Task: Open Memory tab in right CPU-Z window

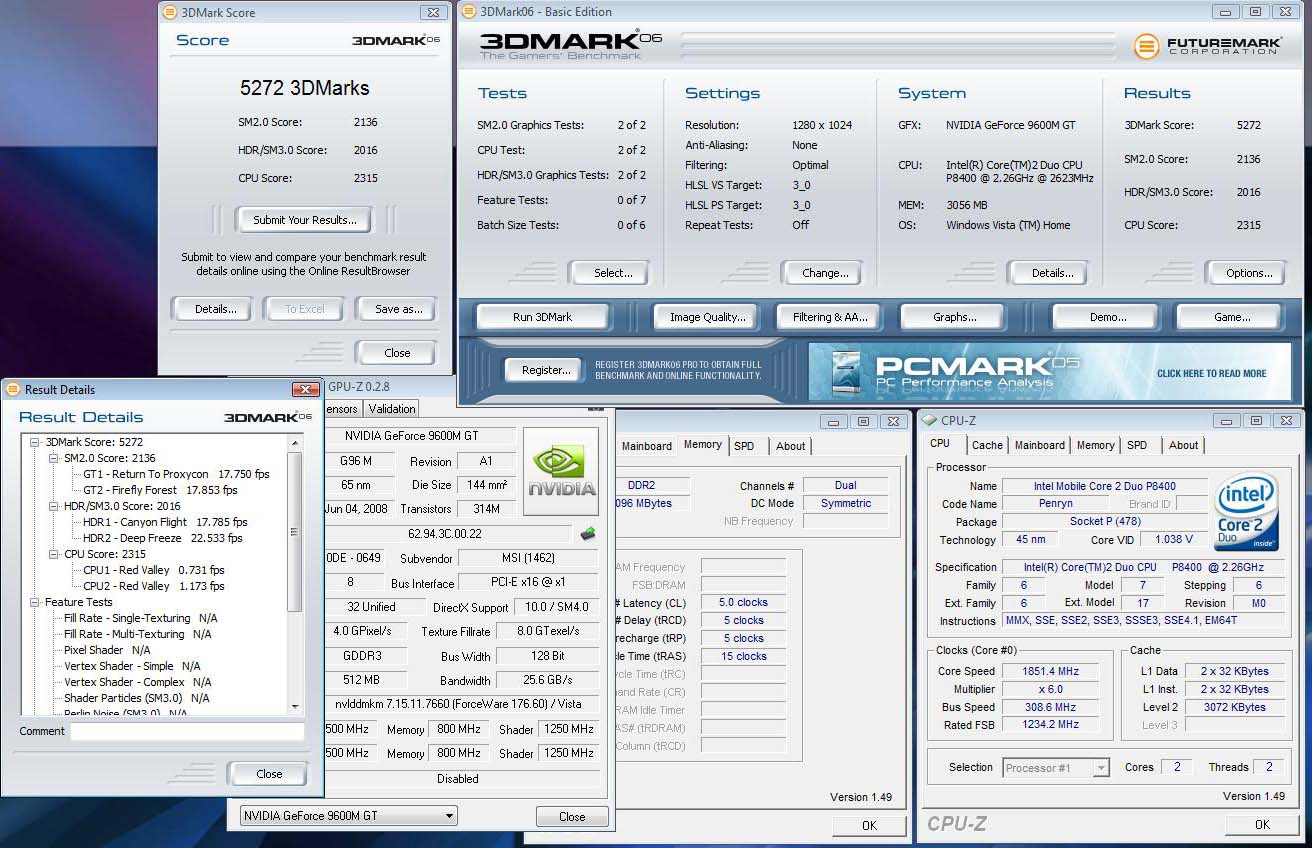Action: tap(1095, 445)
